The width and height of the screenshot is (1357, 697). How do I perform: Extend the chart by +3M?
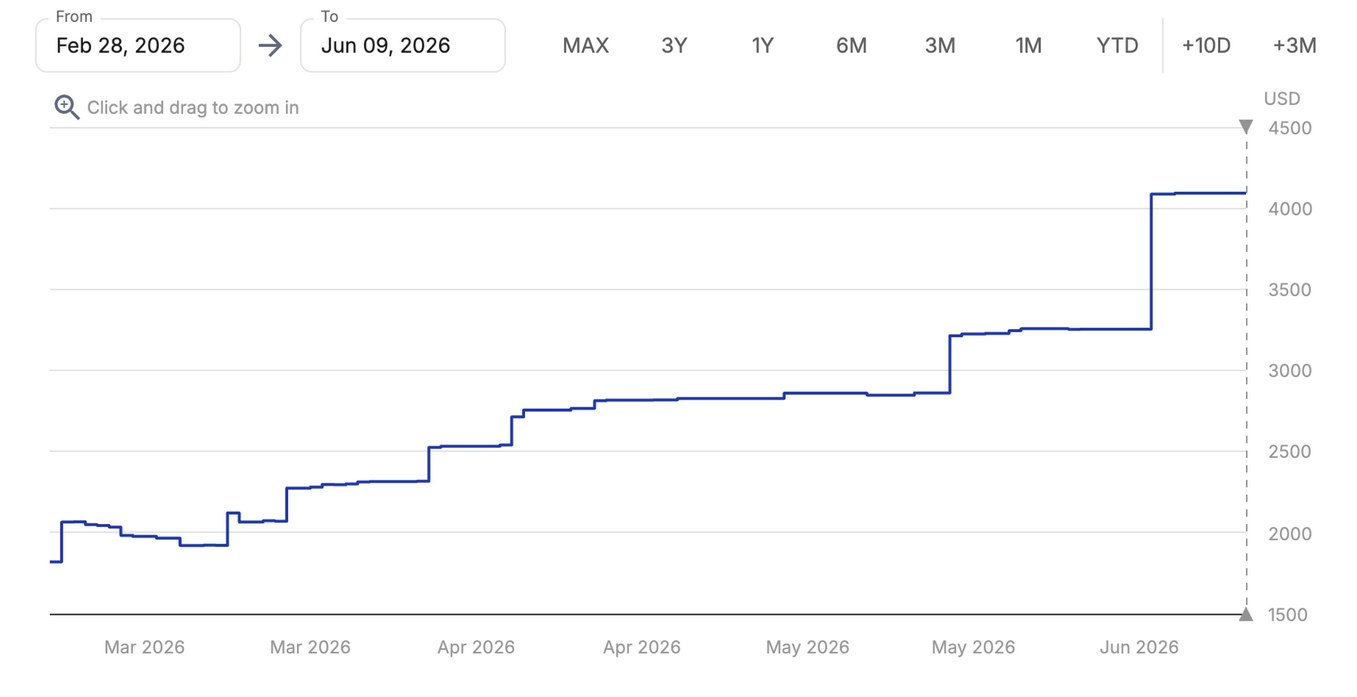click(x=1295, y=45)
